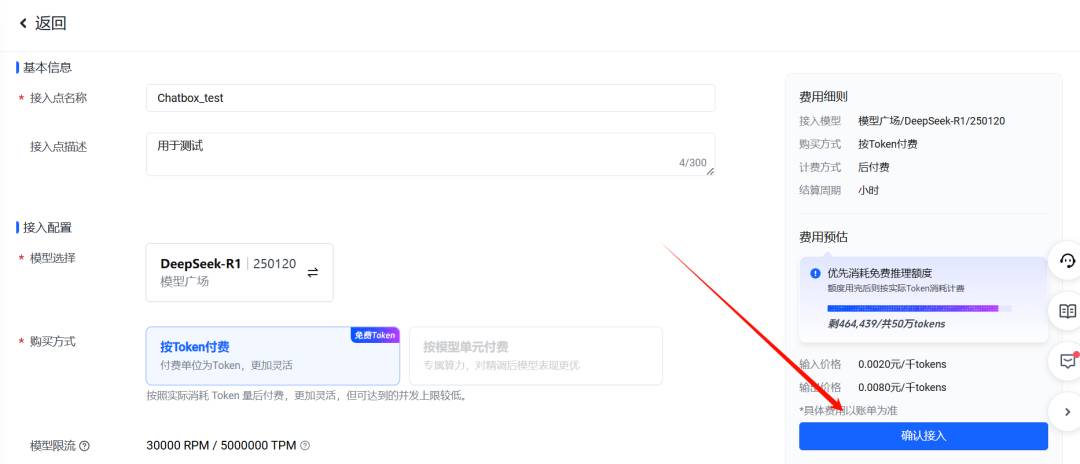The height and width of the screenshot is (464, 1080).
Task: Select the 按模型单元付费 purchase option
Action: click(x=536, y=356)
